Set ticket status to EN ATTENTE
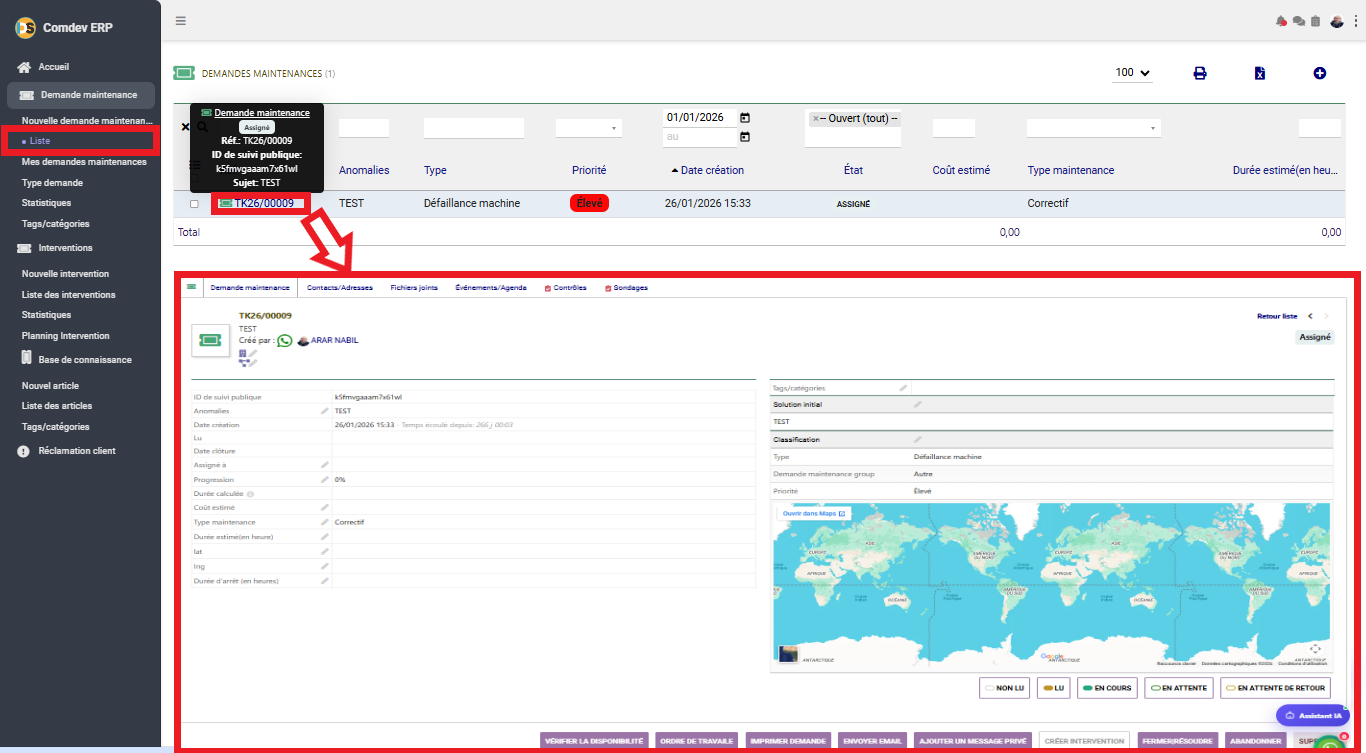 click(1179, 688)
